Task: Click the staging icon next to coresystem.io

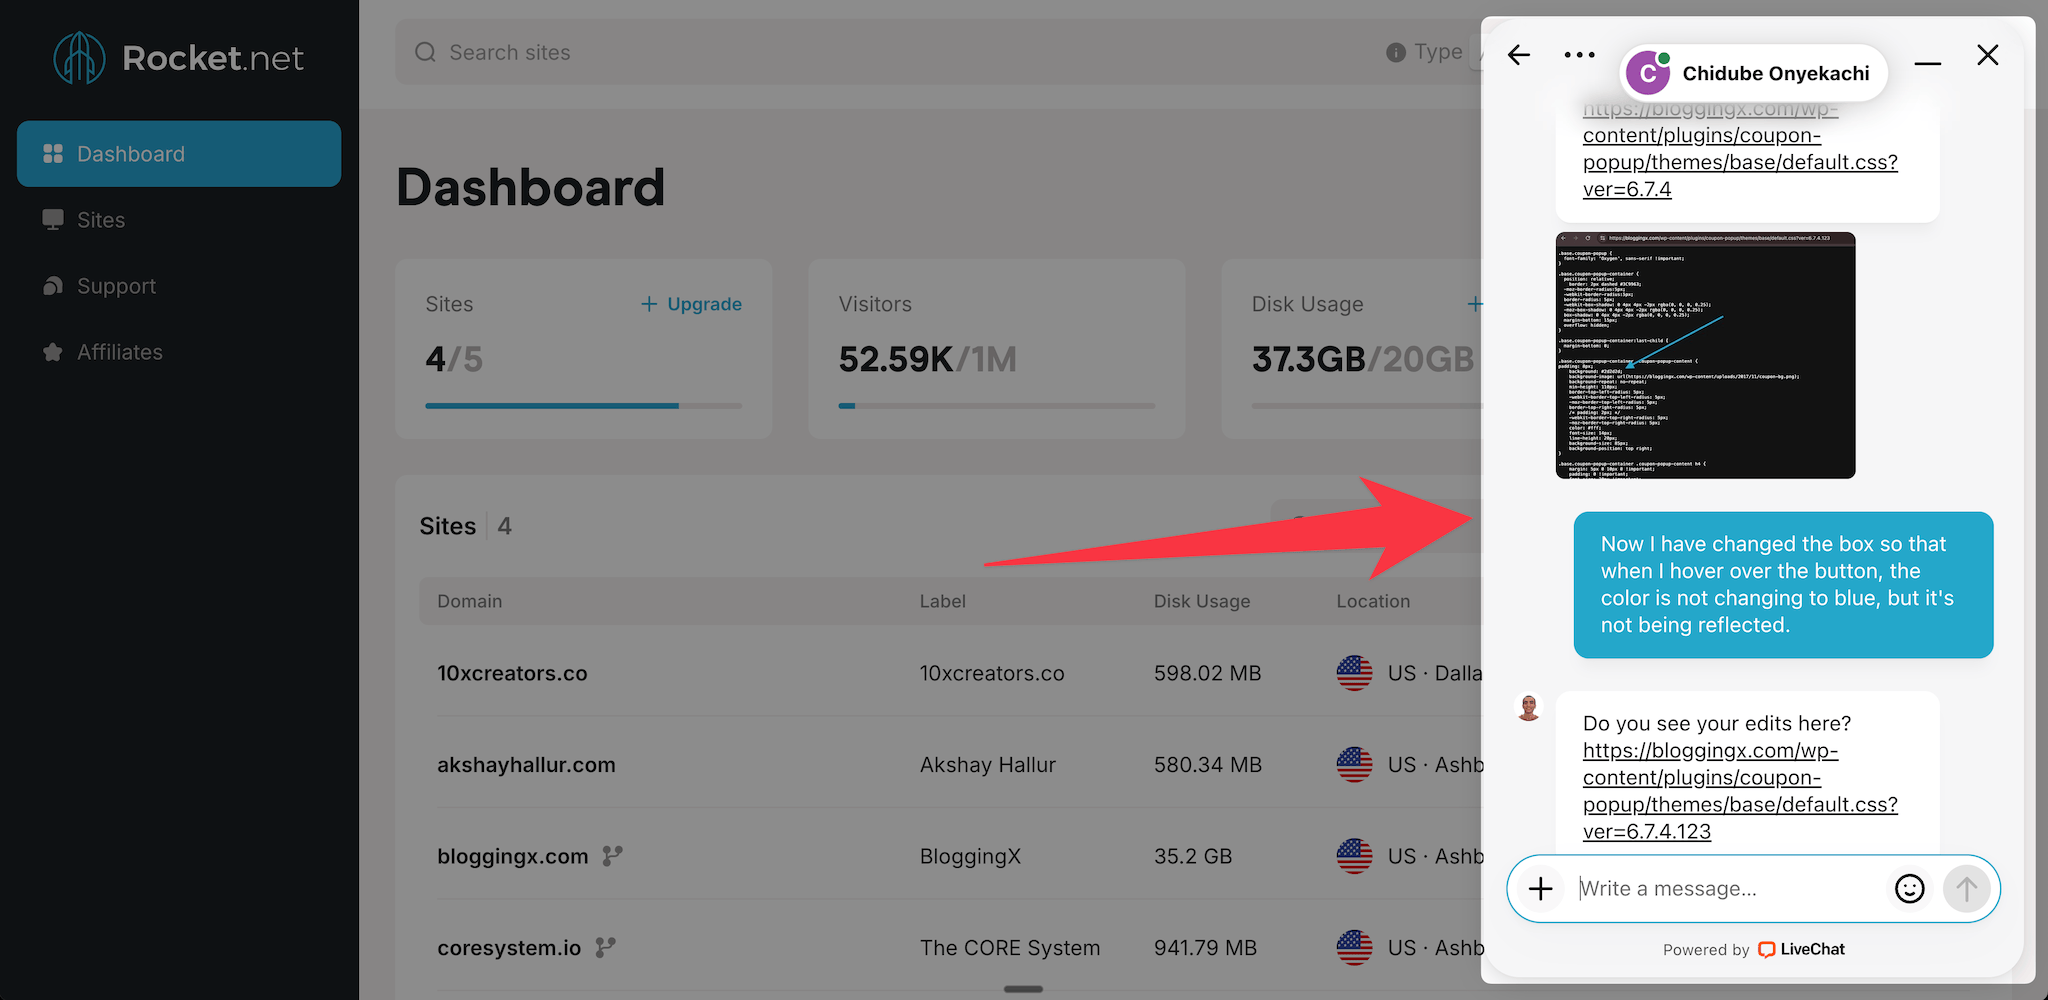Action: click(605, 947)
